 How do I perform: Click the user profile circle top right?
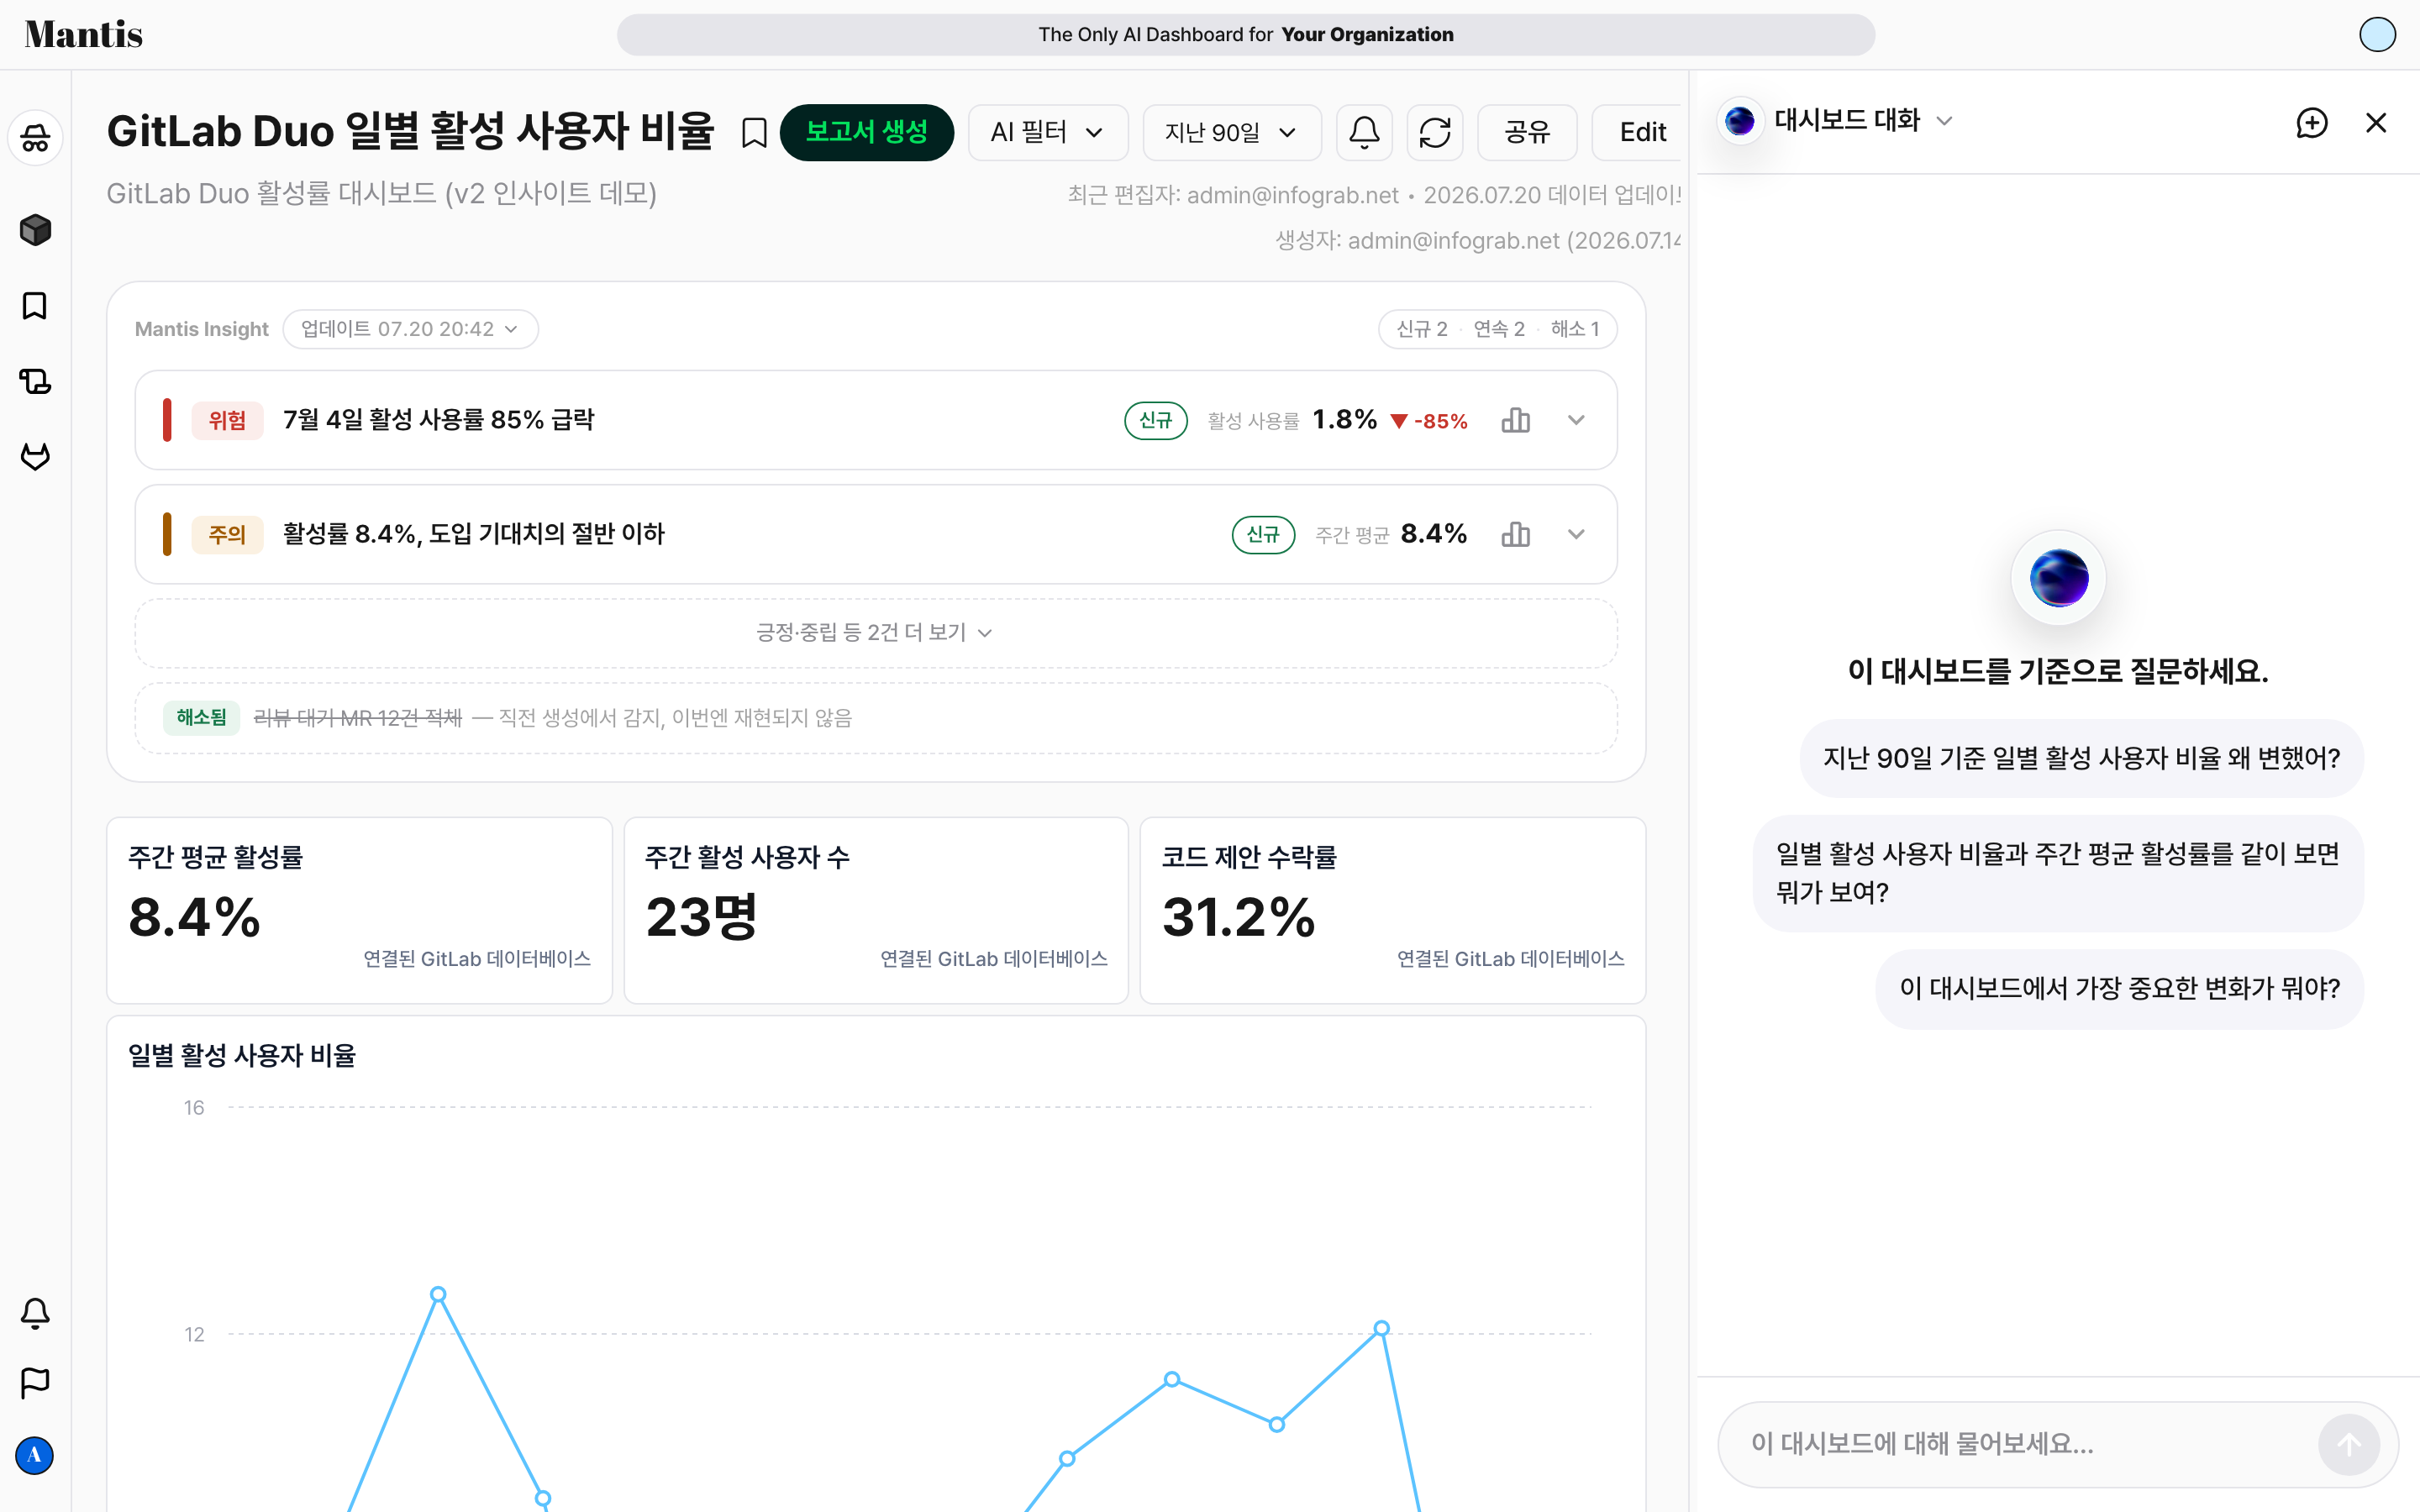[2377, 34]
